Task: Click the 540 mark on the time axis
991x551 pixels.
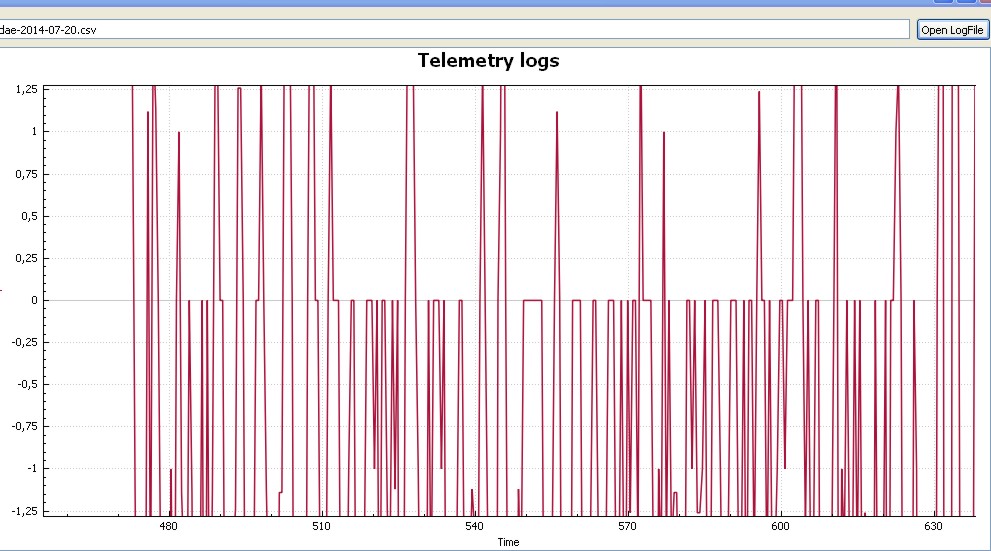Action: pyautogui.click(x=474, y=526)
